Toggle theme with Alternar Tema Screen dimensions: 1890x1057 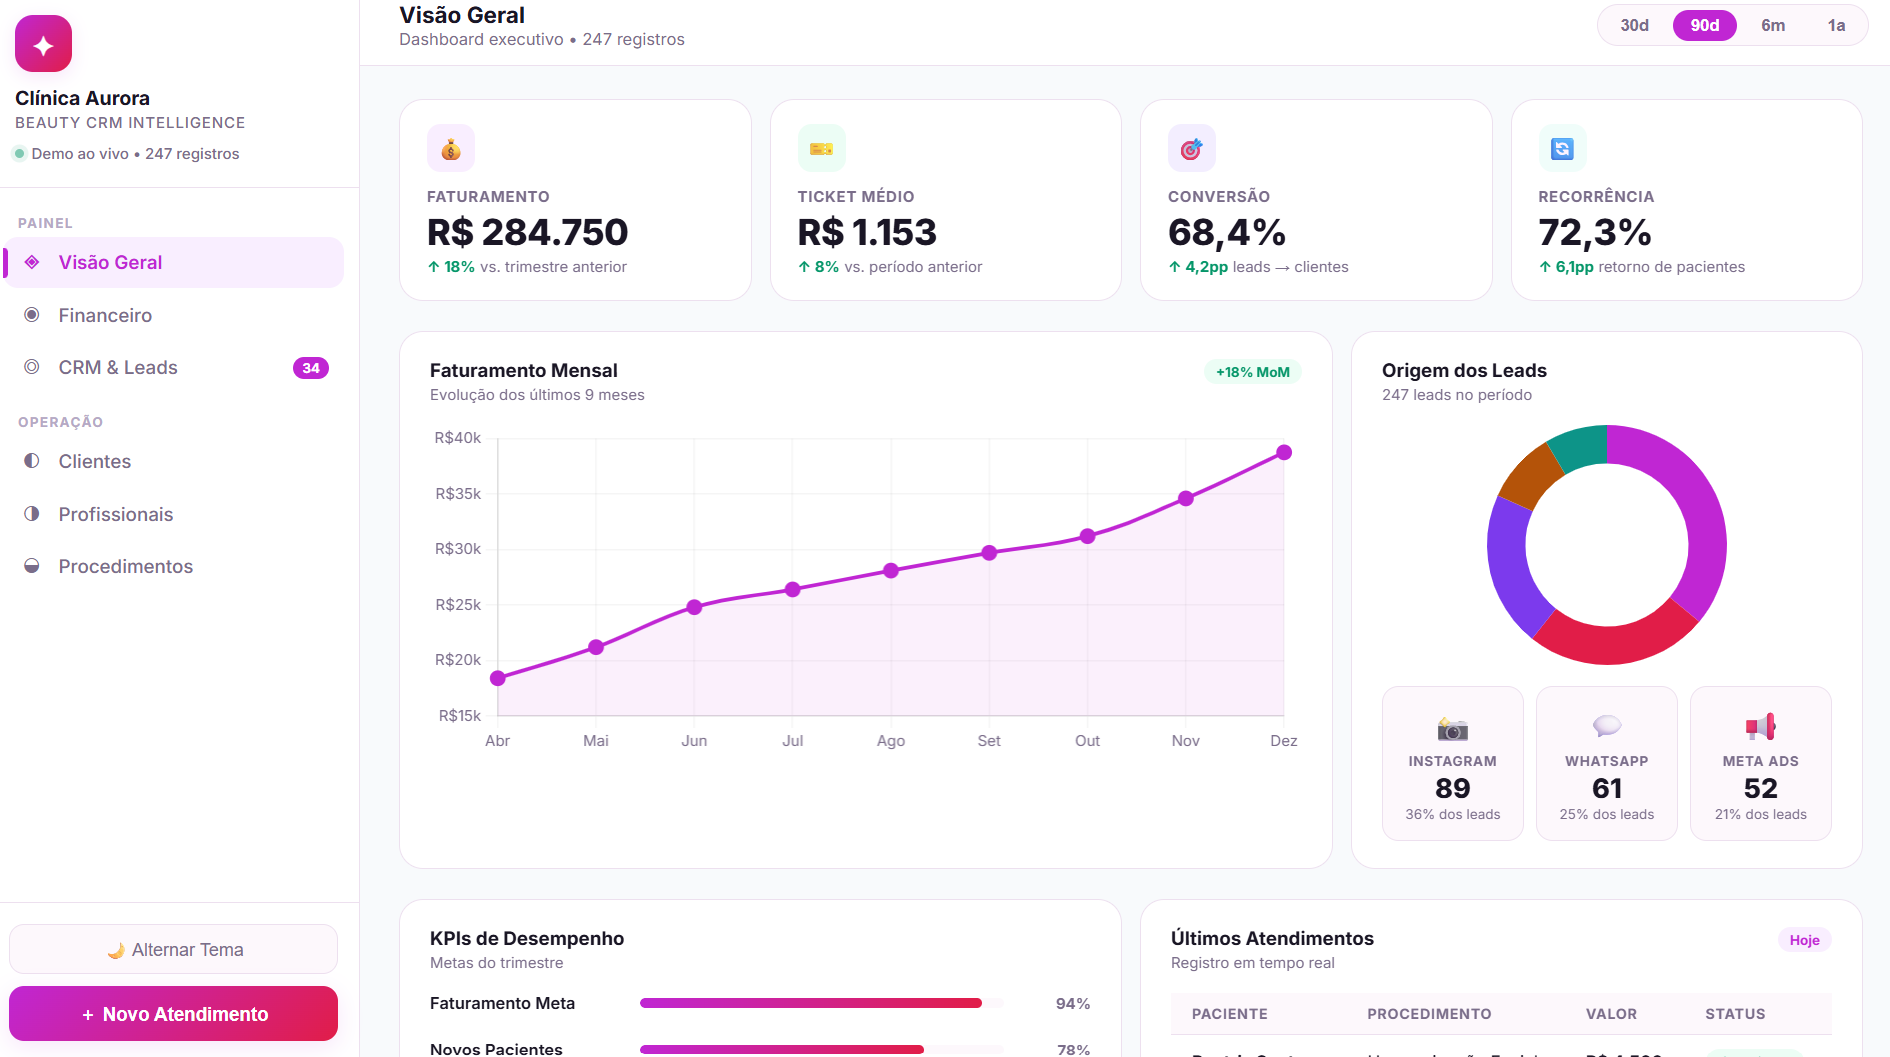click(174, 949)
